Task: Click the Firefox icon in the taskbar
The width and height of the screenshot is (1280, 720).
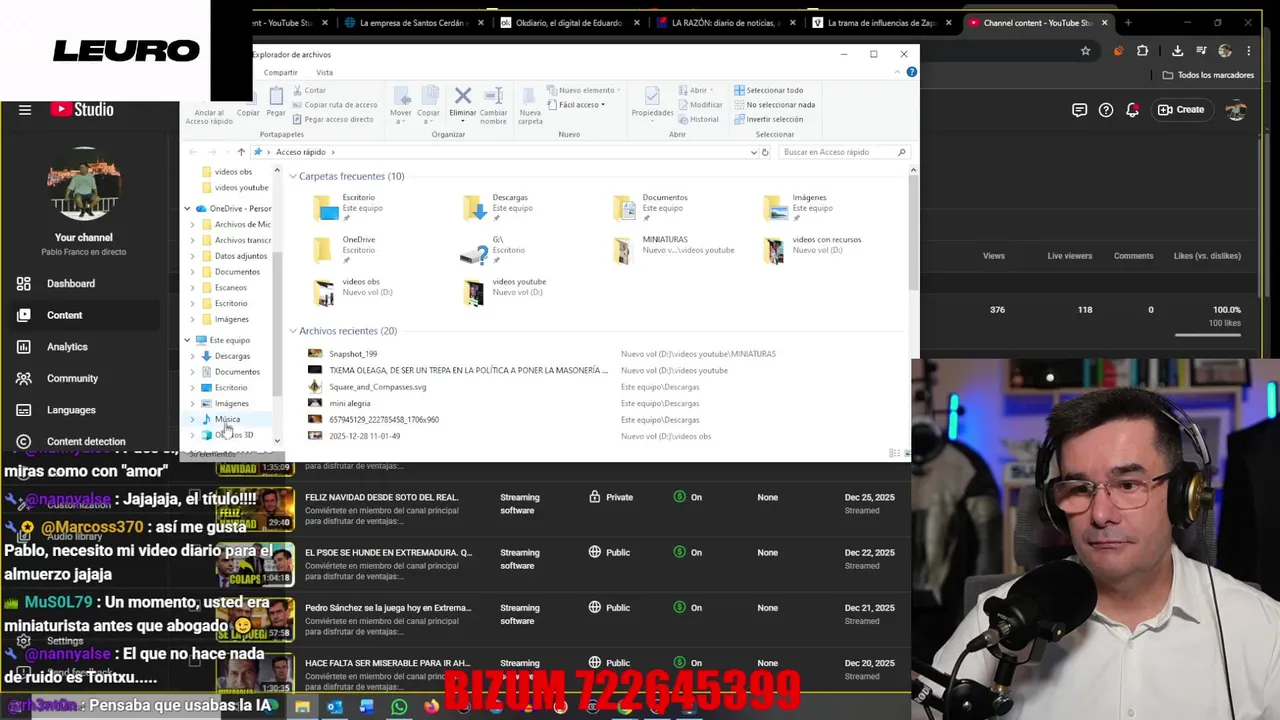Action: (x=431, y=707)
